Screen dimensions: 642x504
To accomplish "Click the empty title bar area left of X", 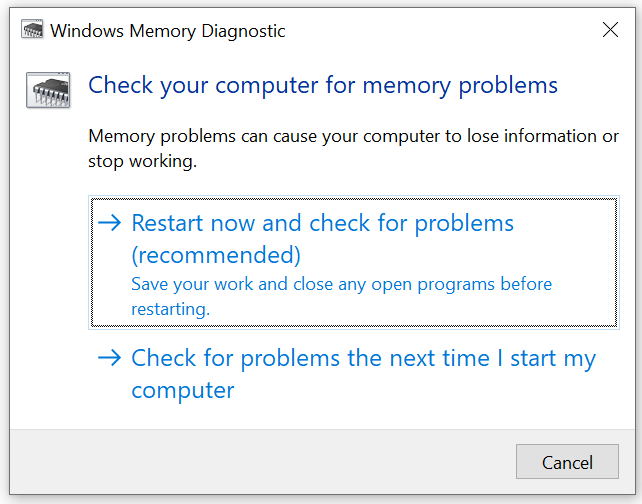I will (442, 29).
